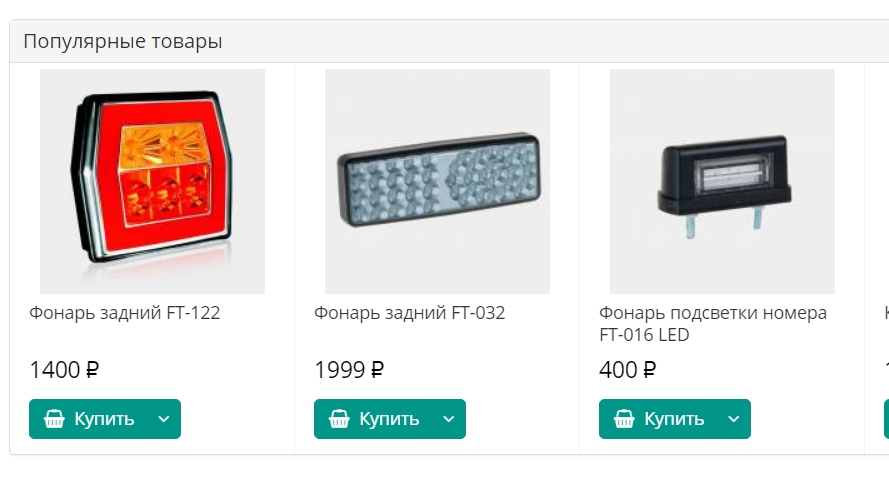This screenshot has height=480, width=889.
Task: Open the Фонарь задний FT-032 title link
Action: (x=409, y=313)
